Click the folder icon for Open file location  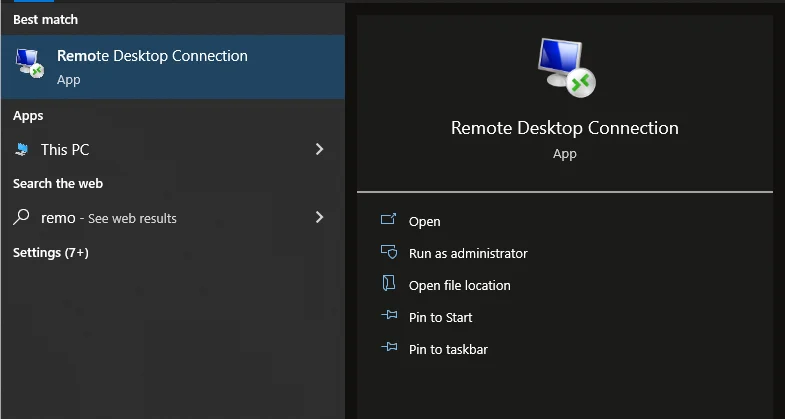(x=388, y=283)
